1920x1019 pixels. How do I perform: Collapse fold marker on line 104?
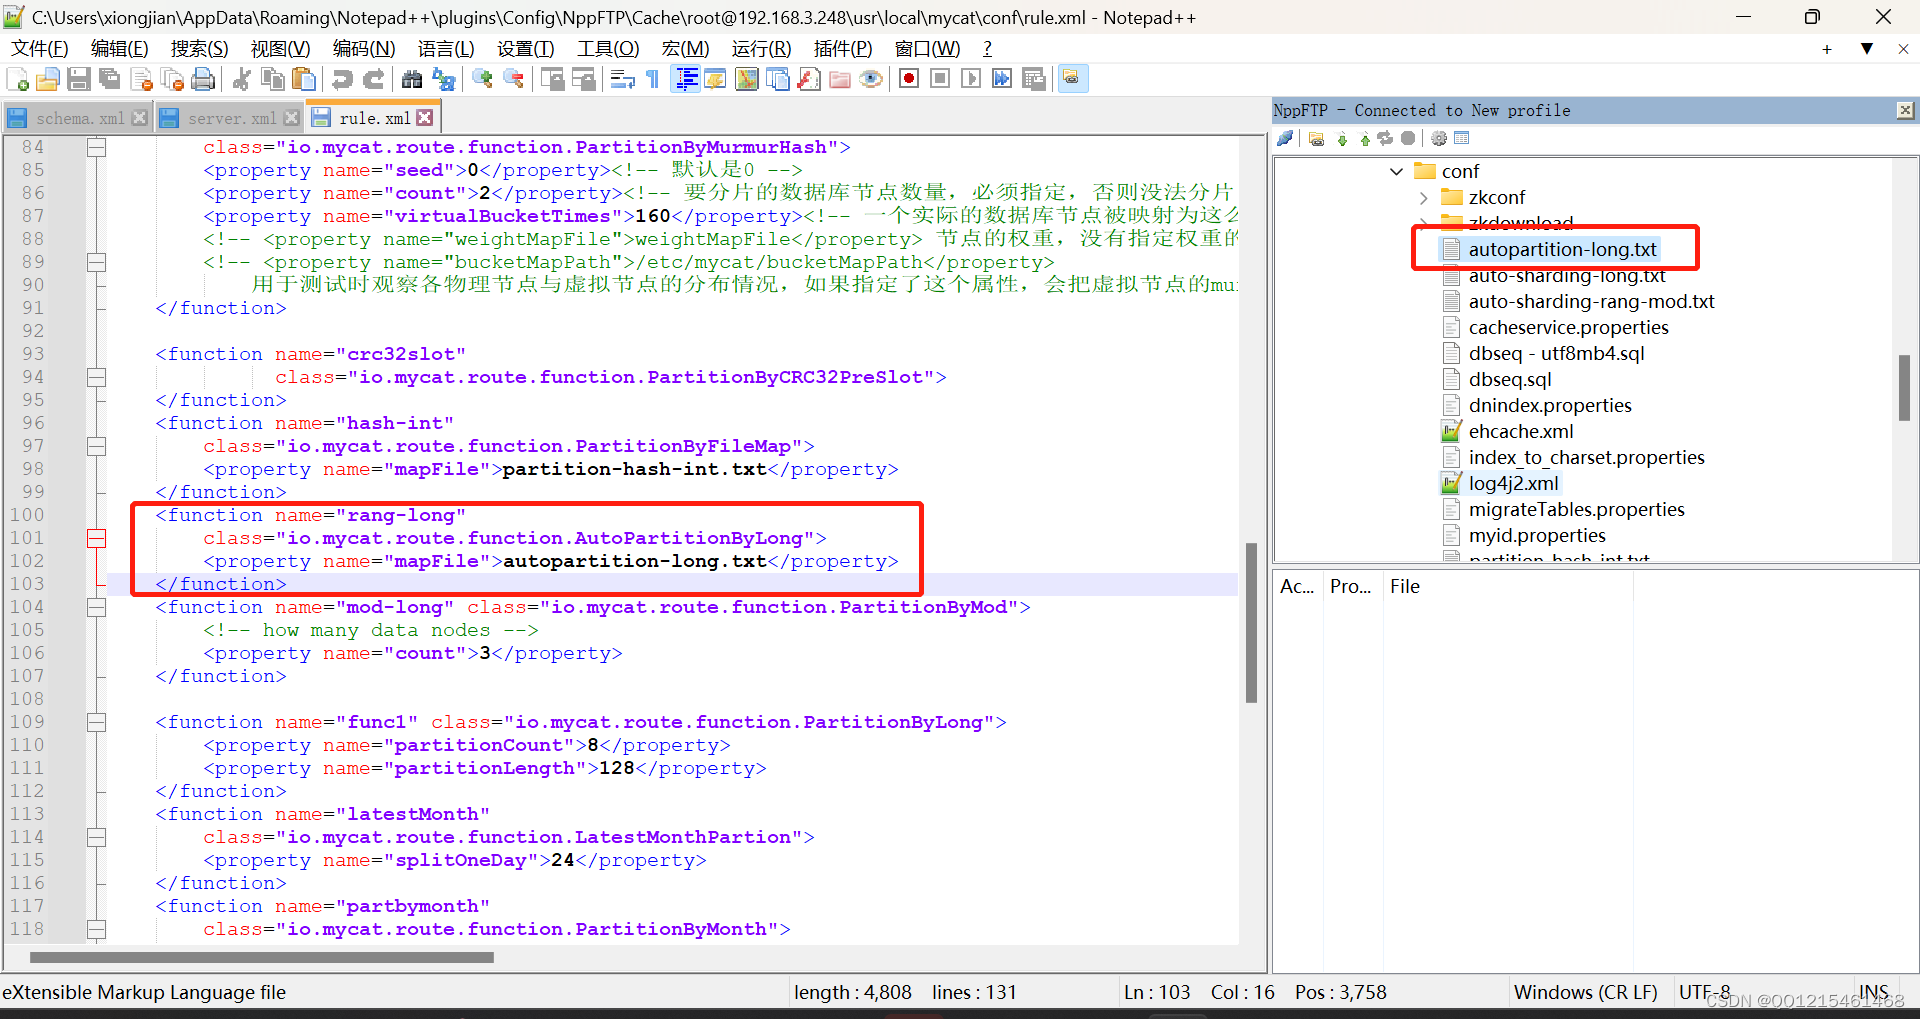coord(96,608)
